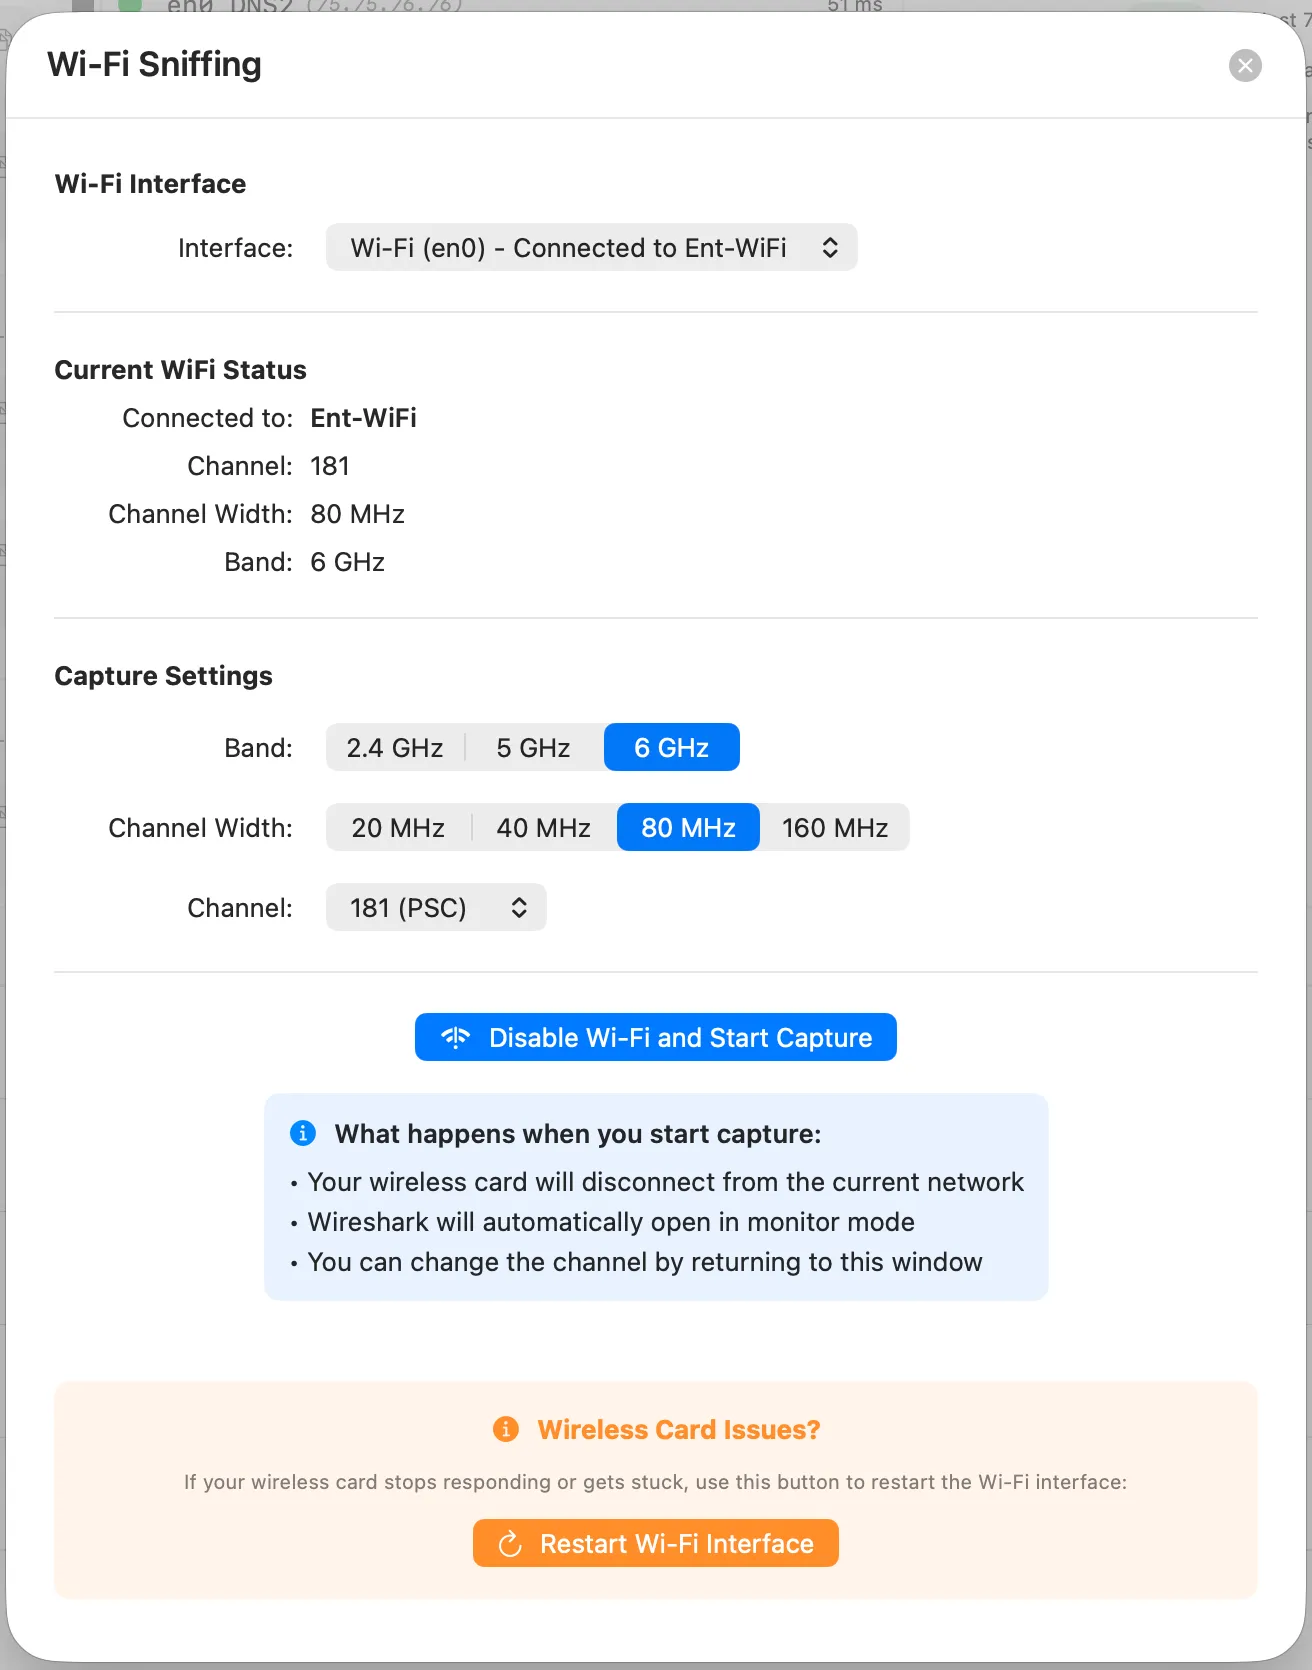Set channel width to 40 MHz
Viewport: 1312px width, 1670px height.
(543, 828)
